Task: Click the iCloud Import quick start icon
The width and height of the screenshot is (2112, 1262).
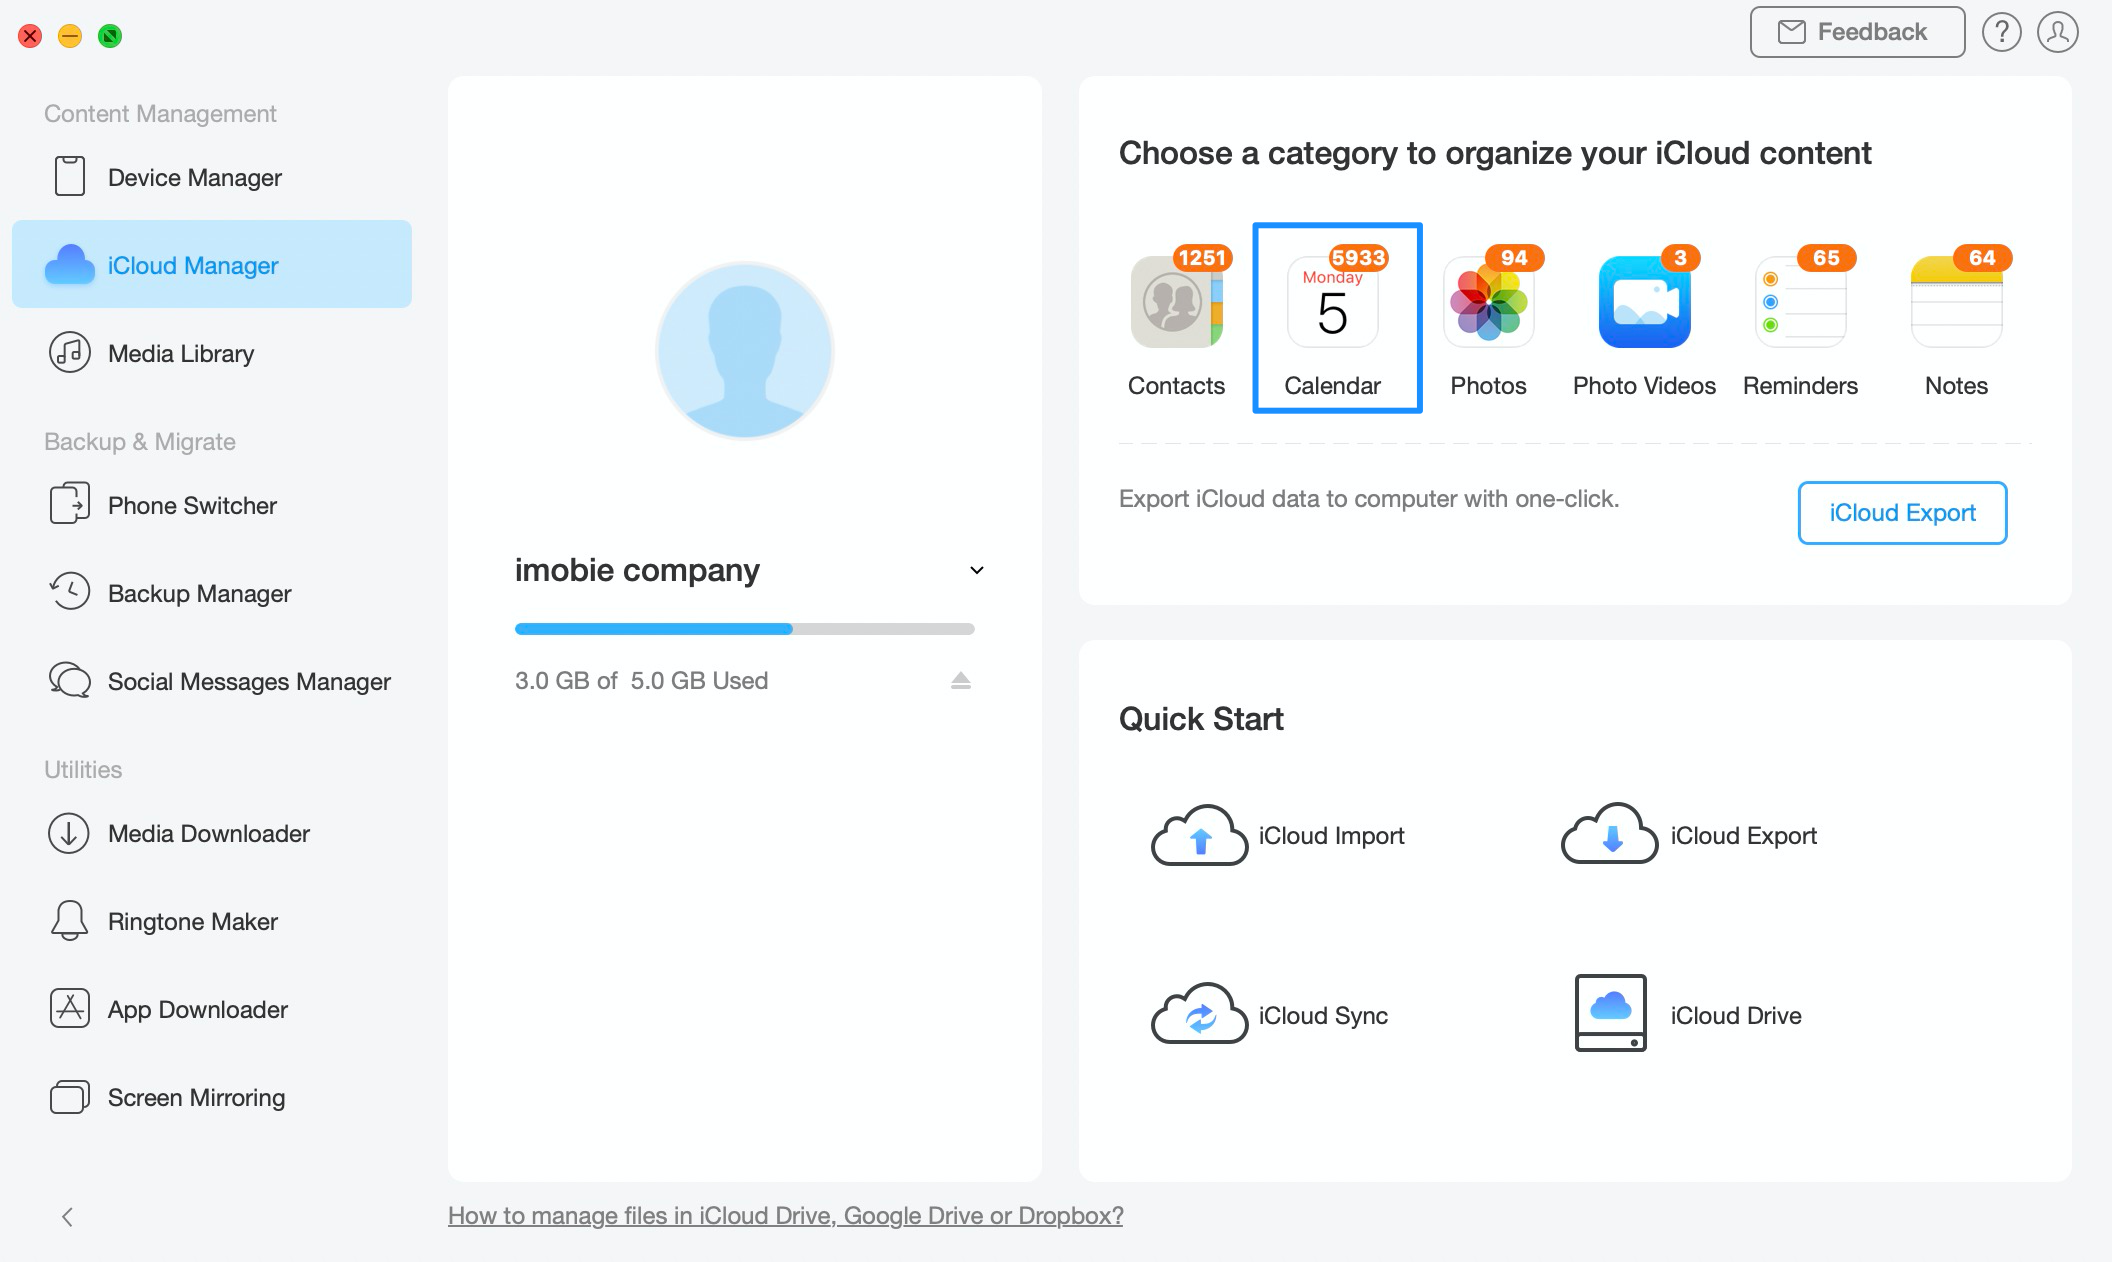Action: [x=1199, y=836]
